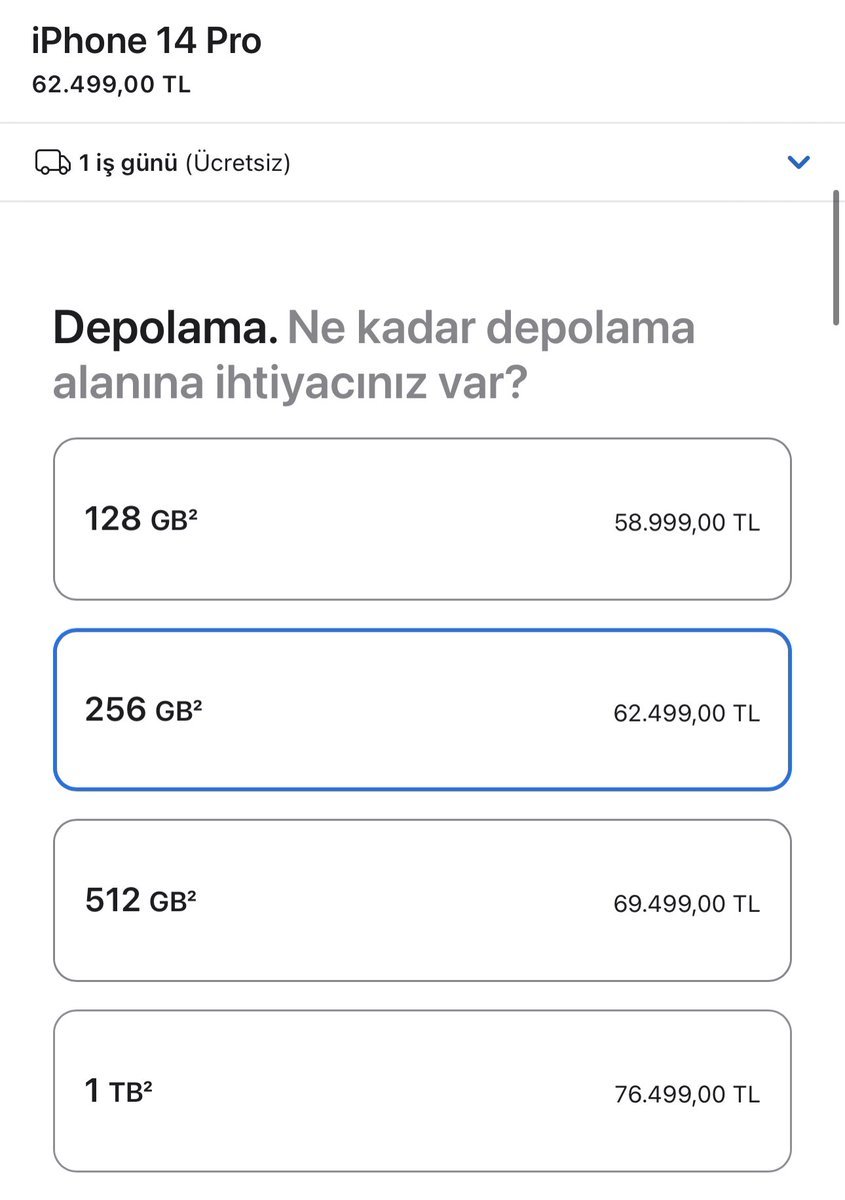Choose the 512 GB storage option
Image resolution: width=845 pixels, height=1200 pixels.
point(422,900)
